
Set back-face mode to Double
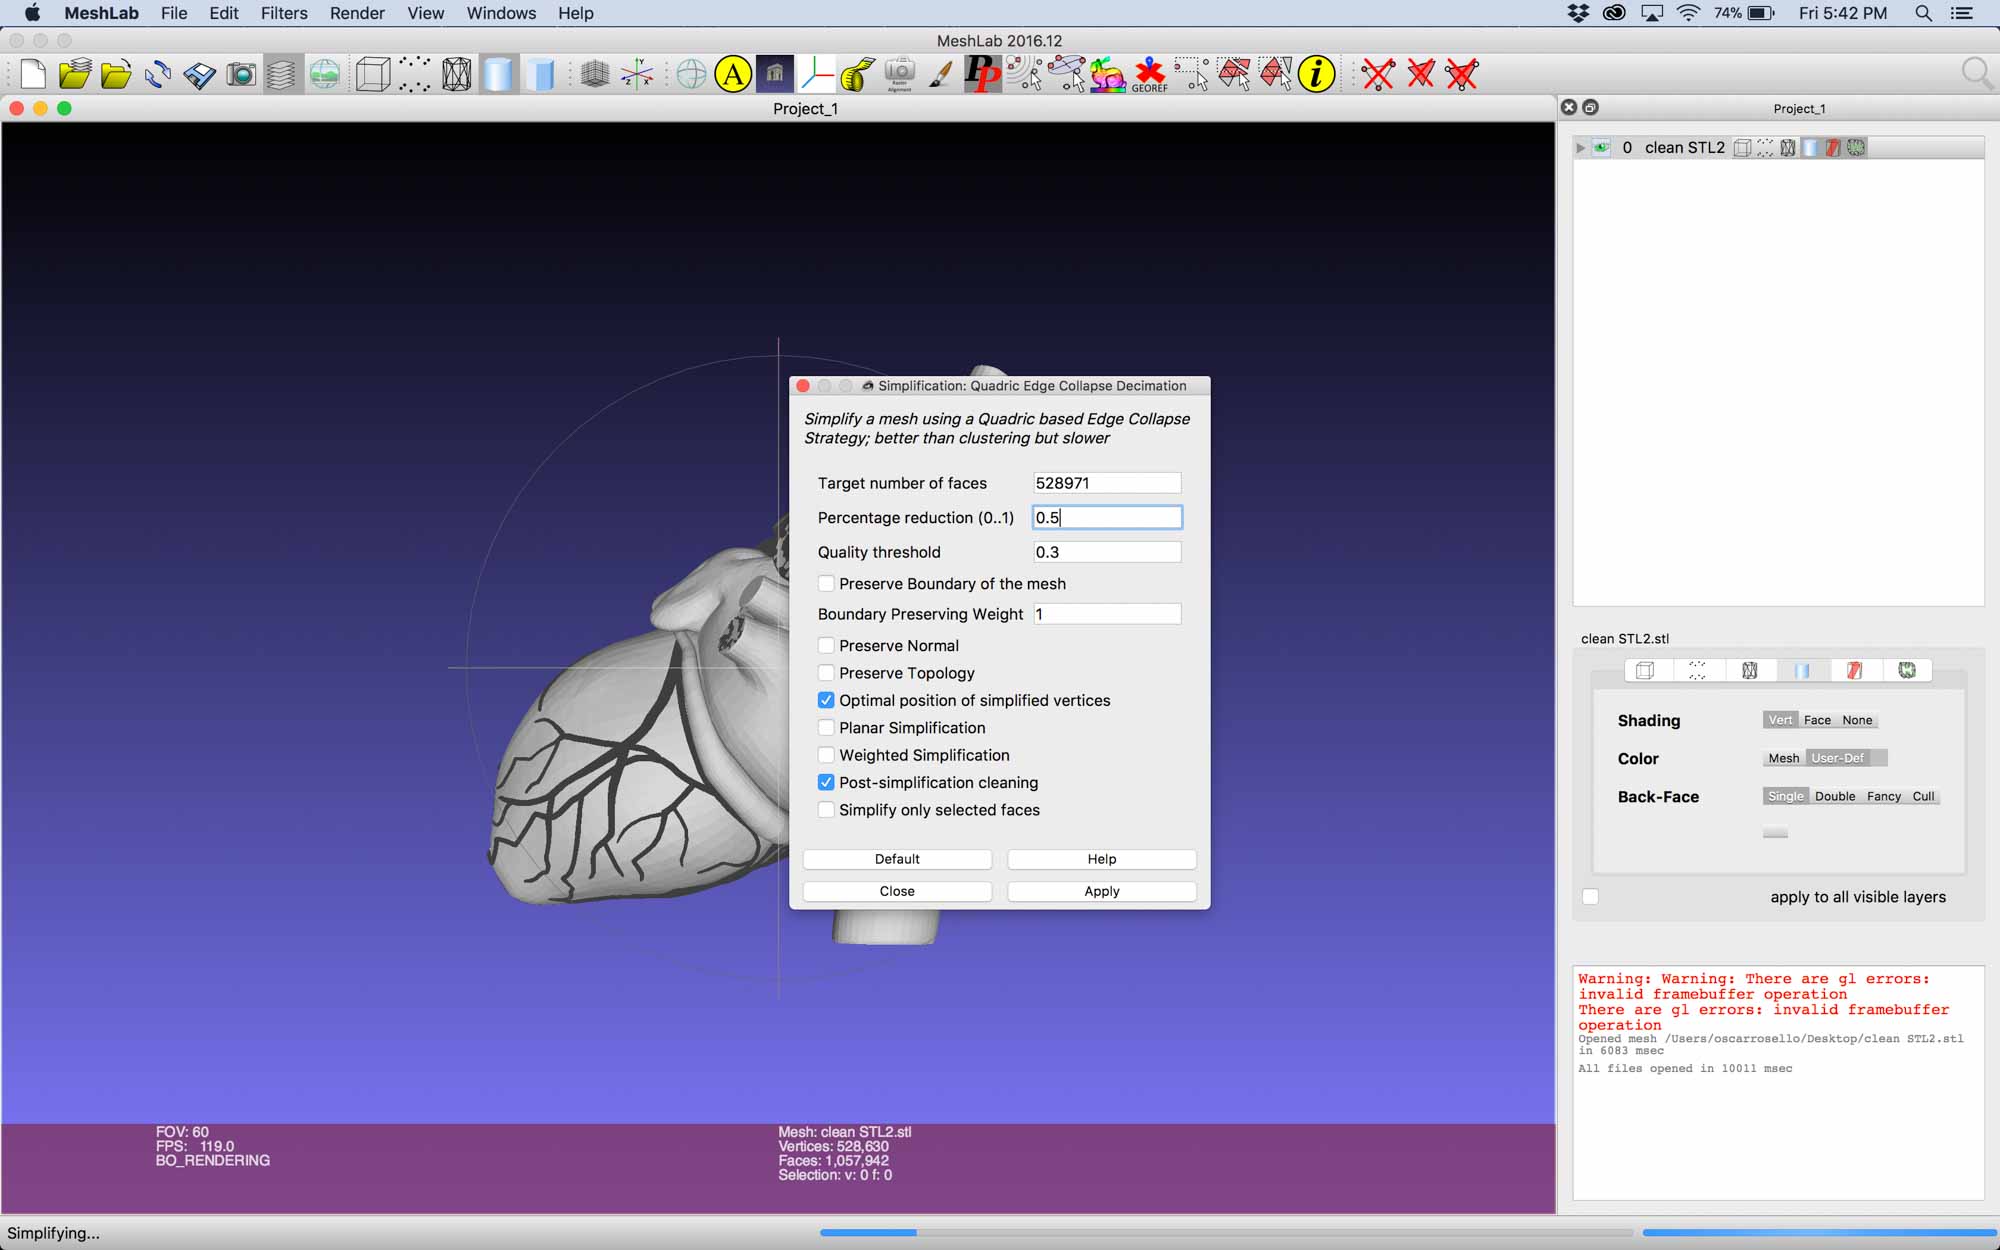[1835, 796]
